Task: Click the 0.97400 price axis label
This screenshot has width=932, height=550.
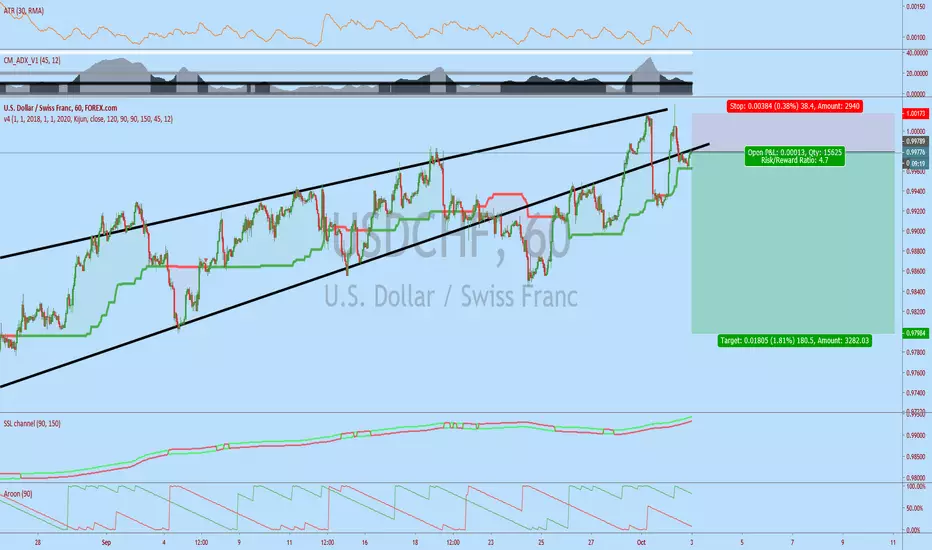Action: coord(916,392)
